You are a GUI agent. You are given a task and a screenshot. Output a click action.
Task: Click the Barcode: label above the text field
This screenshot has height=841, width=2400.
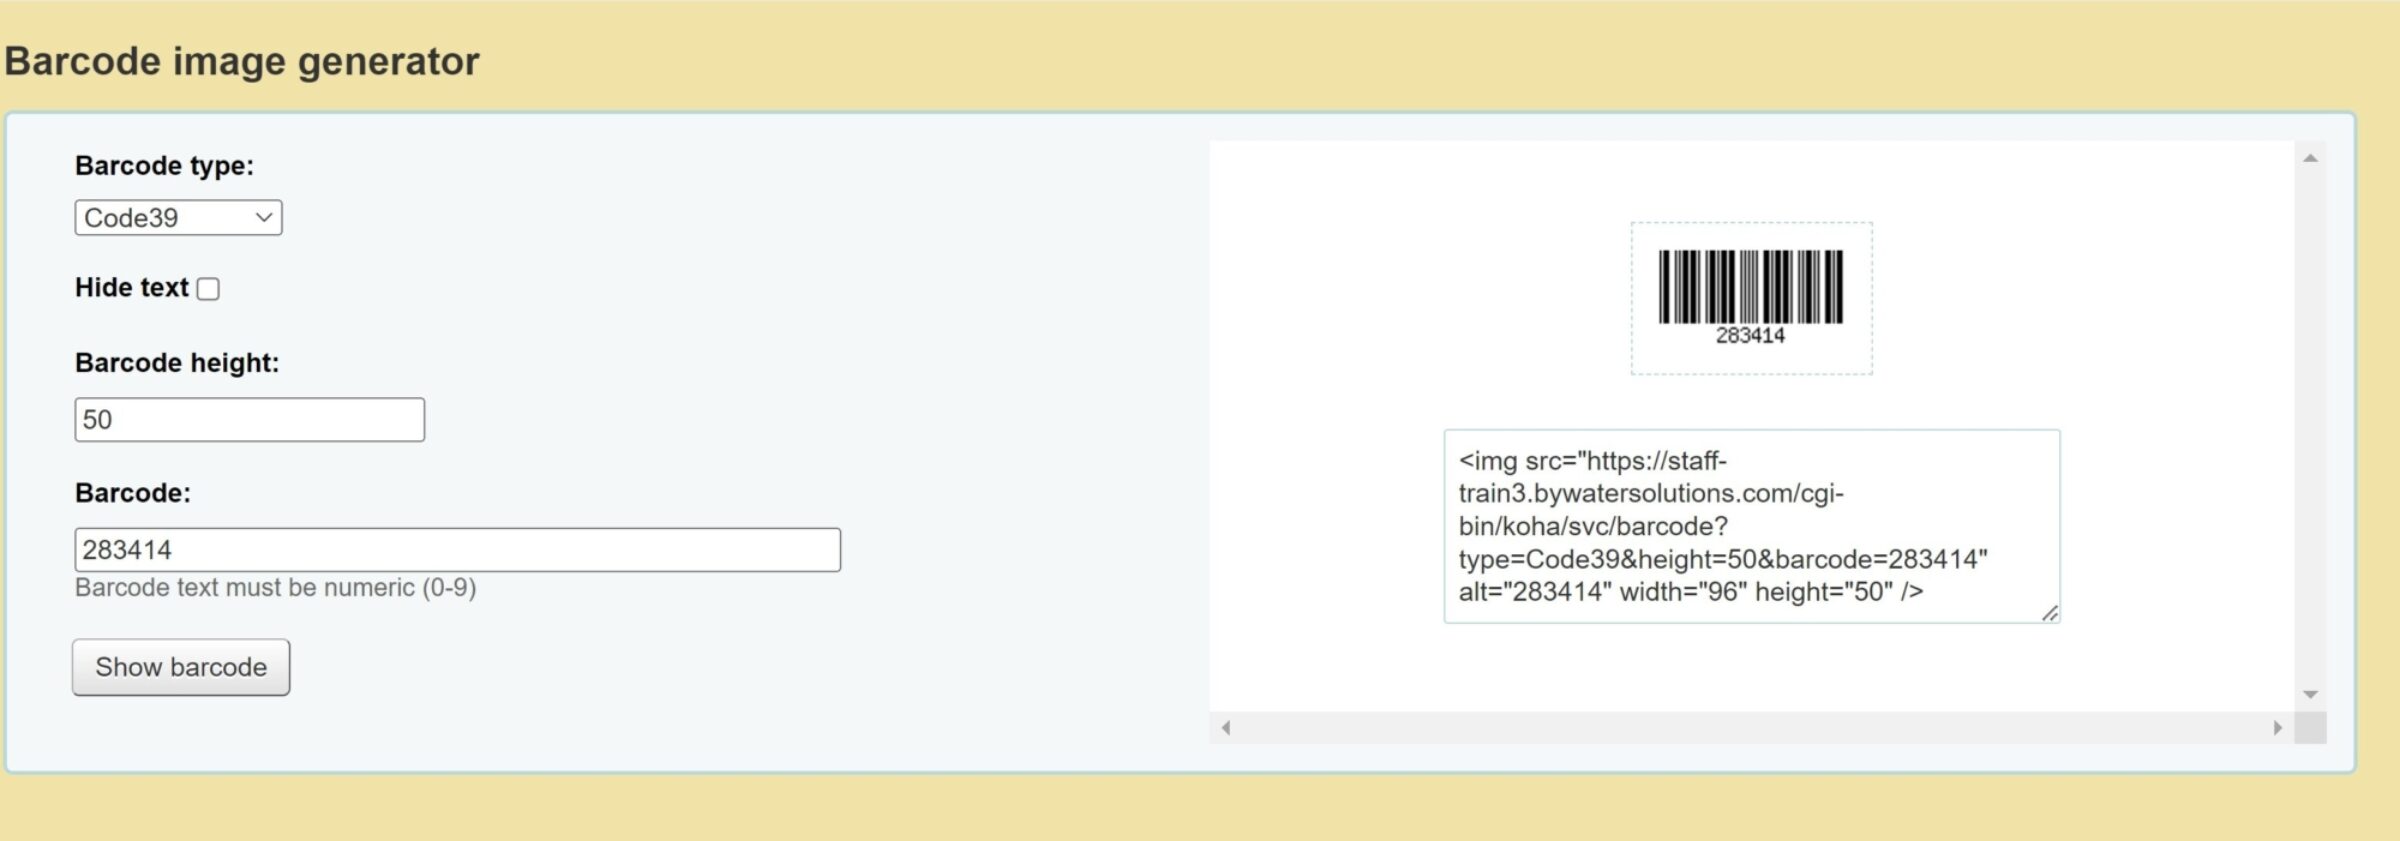tap(133, 493)
